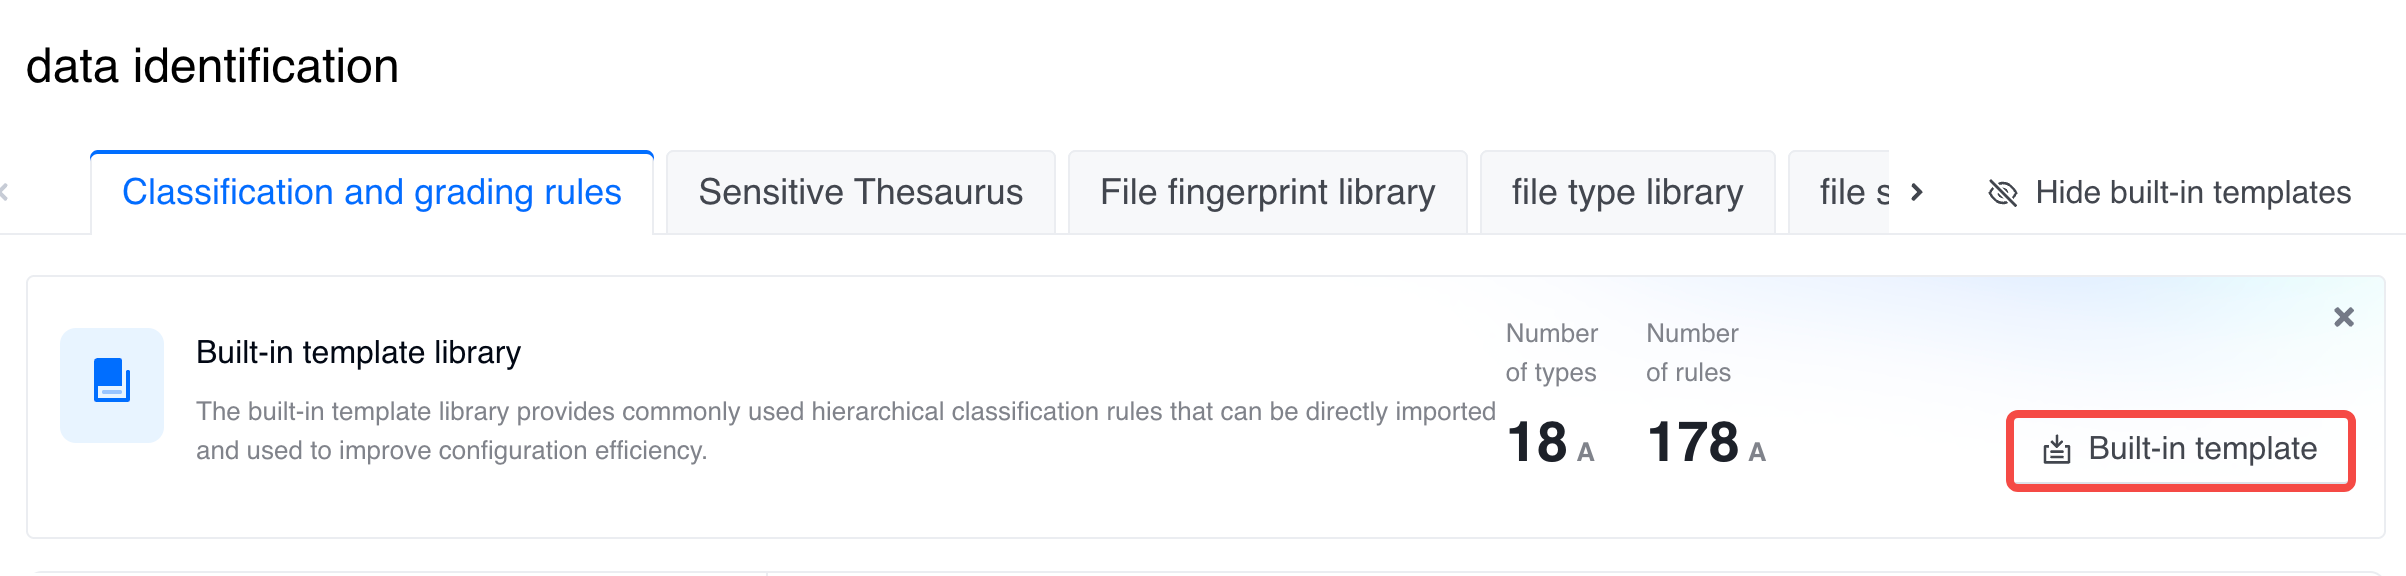This screenshot has height=576, width=2406.
Task: Click the import icon on Built-in template button
Action: (2057, 450)
